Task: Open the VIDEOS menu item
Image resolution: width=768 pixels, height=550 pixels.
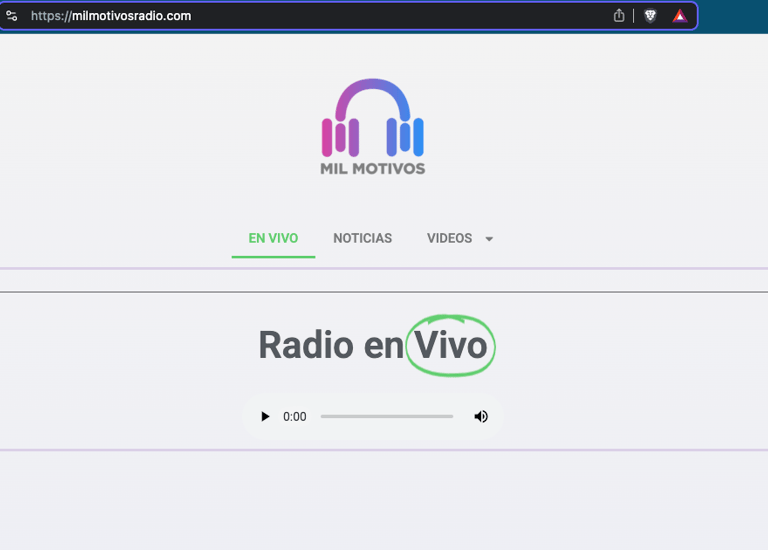Action: tap(449, 239)
